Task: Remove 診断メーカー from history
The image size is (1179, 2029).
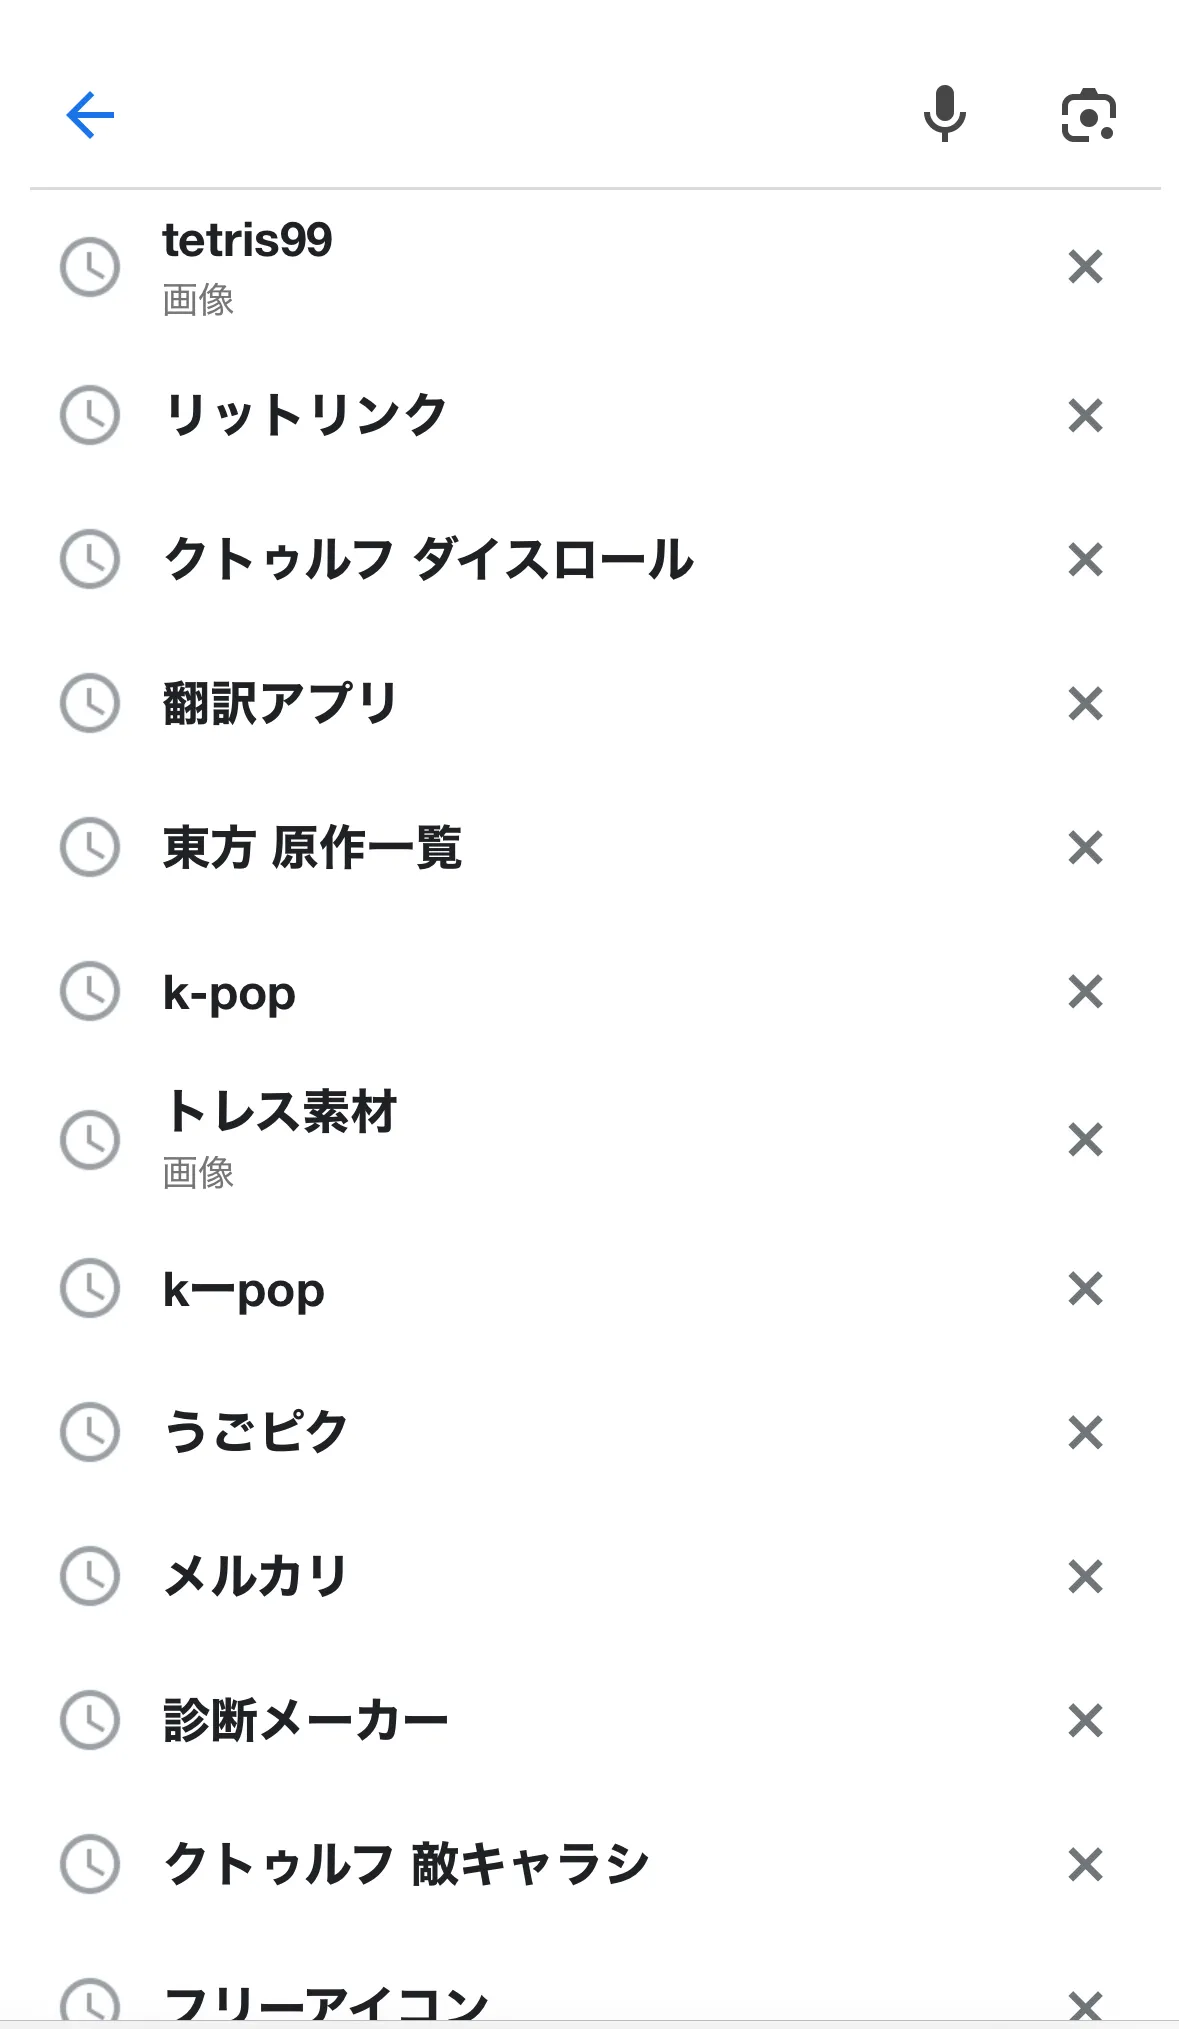Action: [x=1085, y=1720]
